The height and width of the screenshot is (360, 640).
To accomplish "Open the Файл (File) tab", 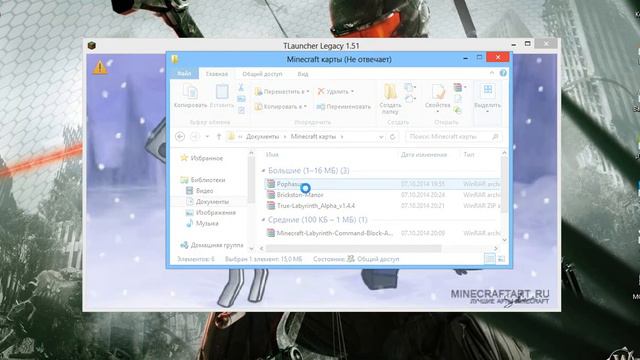I will [x=184, y=73].
